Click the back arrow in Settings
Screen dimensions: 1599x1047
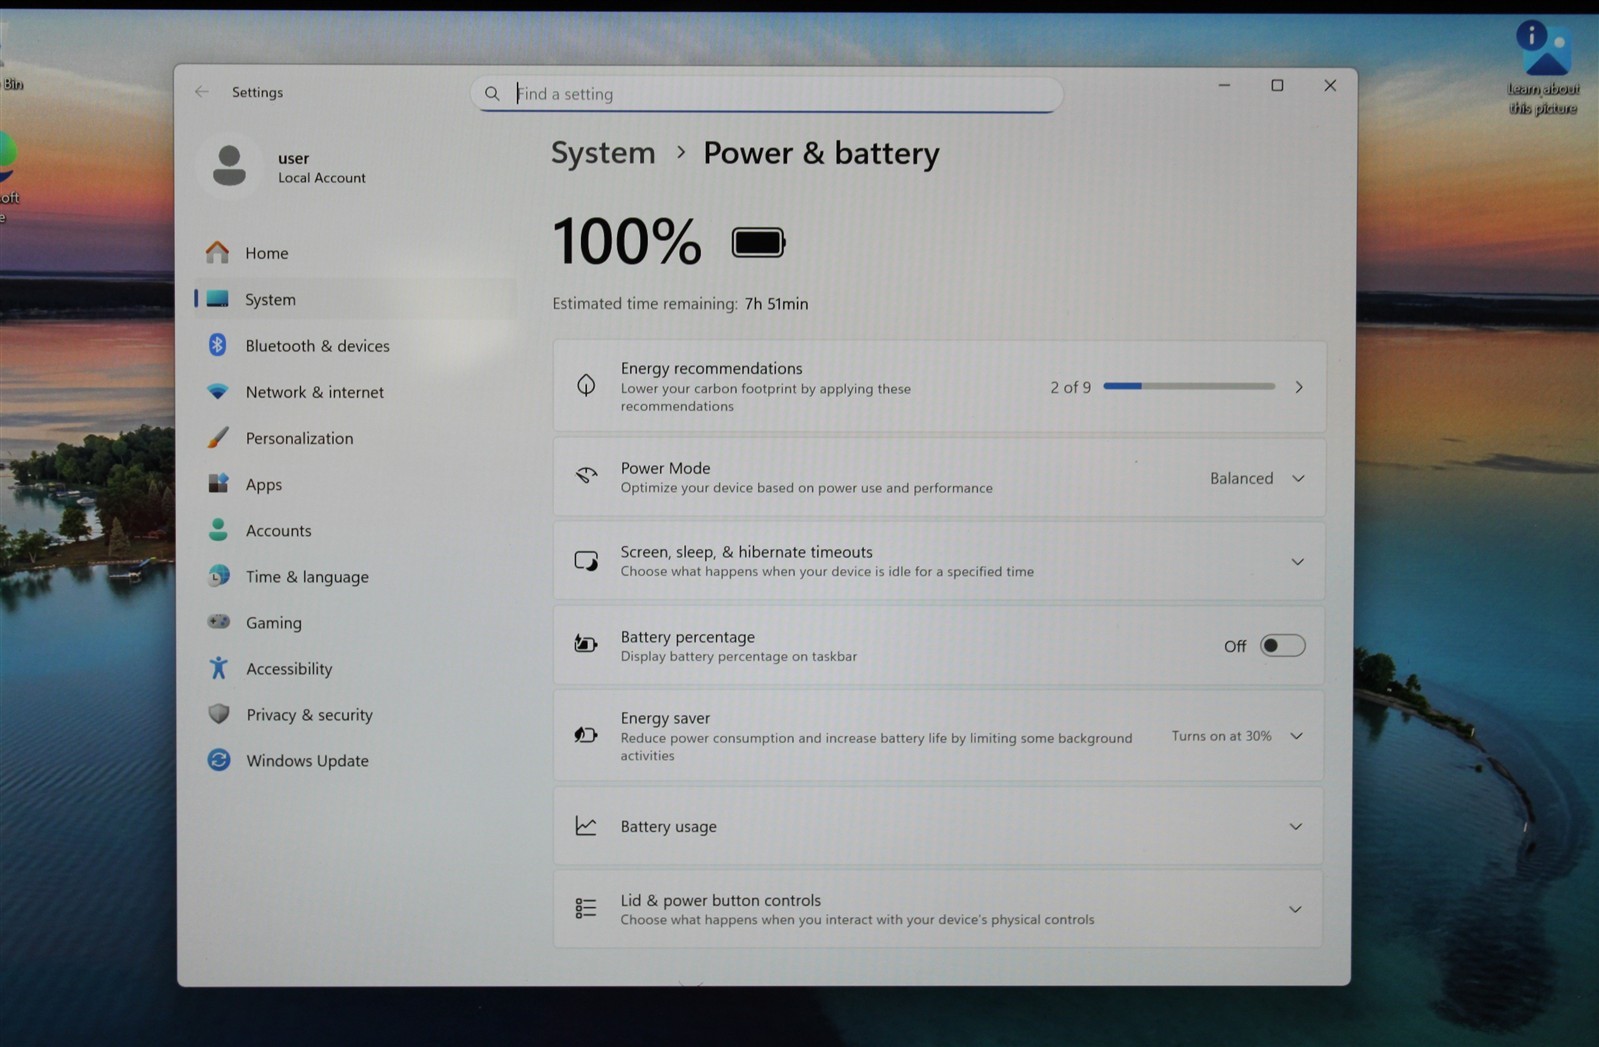point(201,92)
